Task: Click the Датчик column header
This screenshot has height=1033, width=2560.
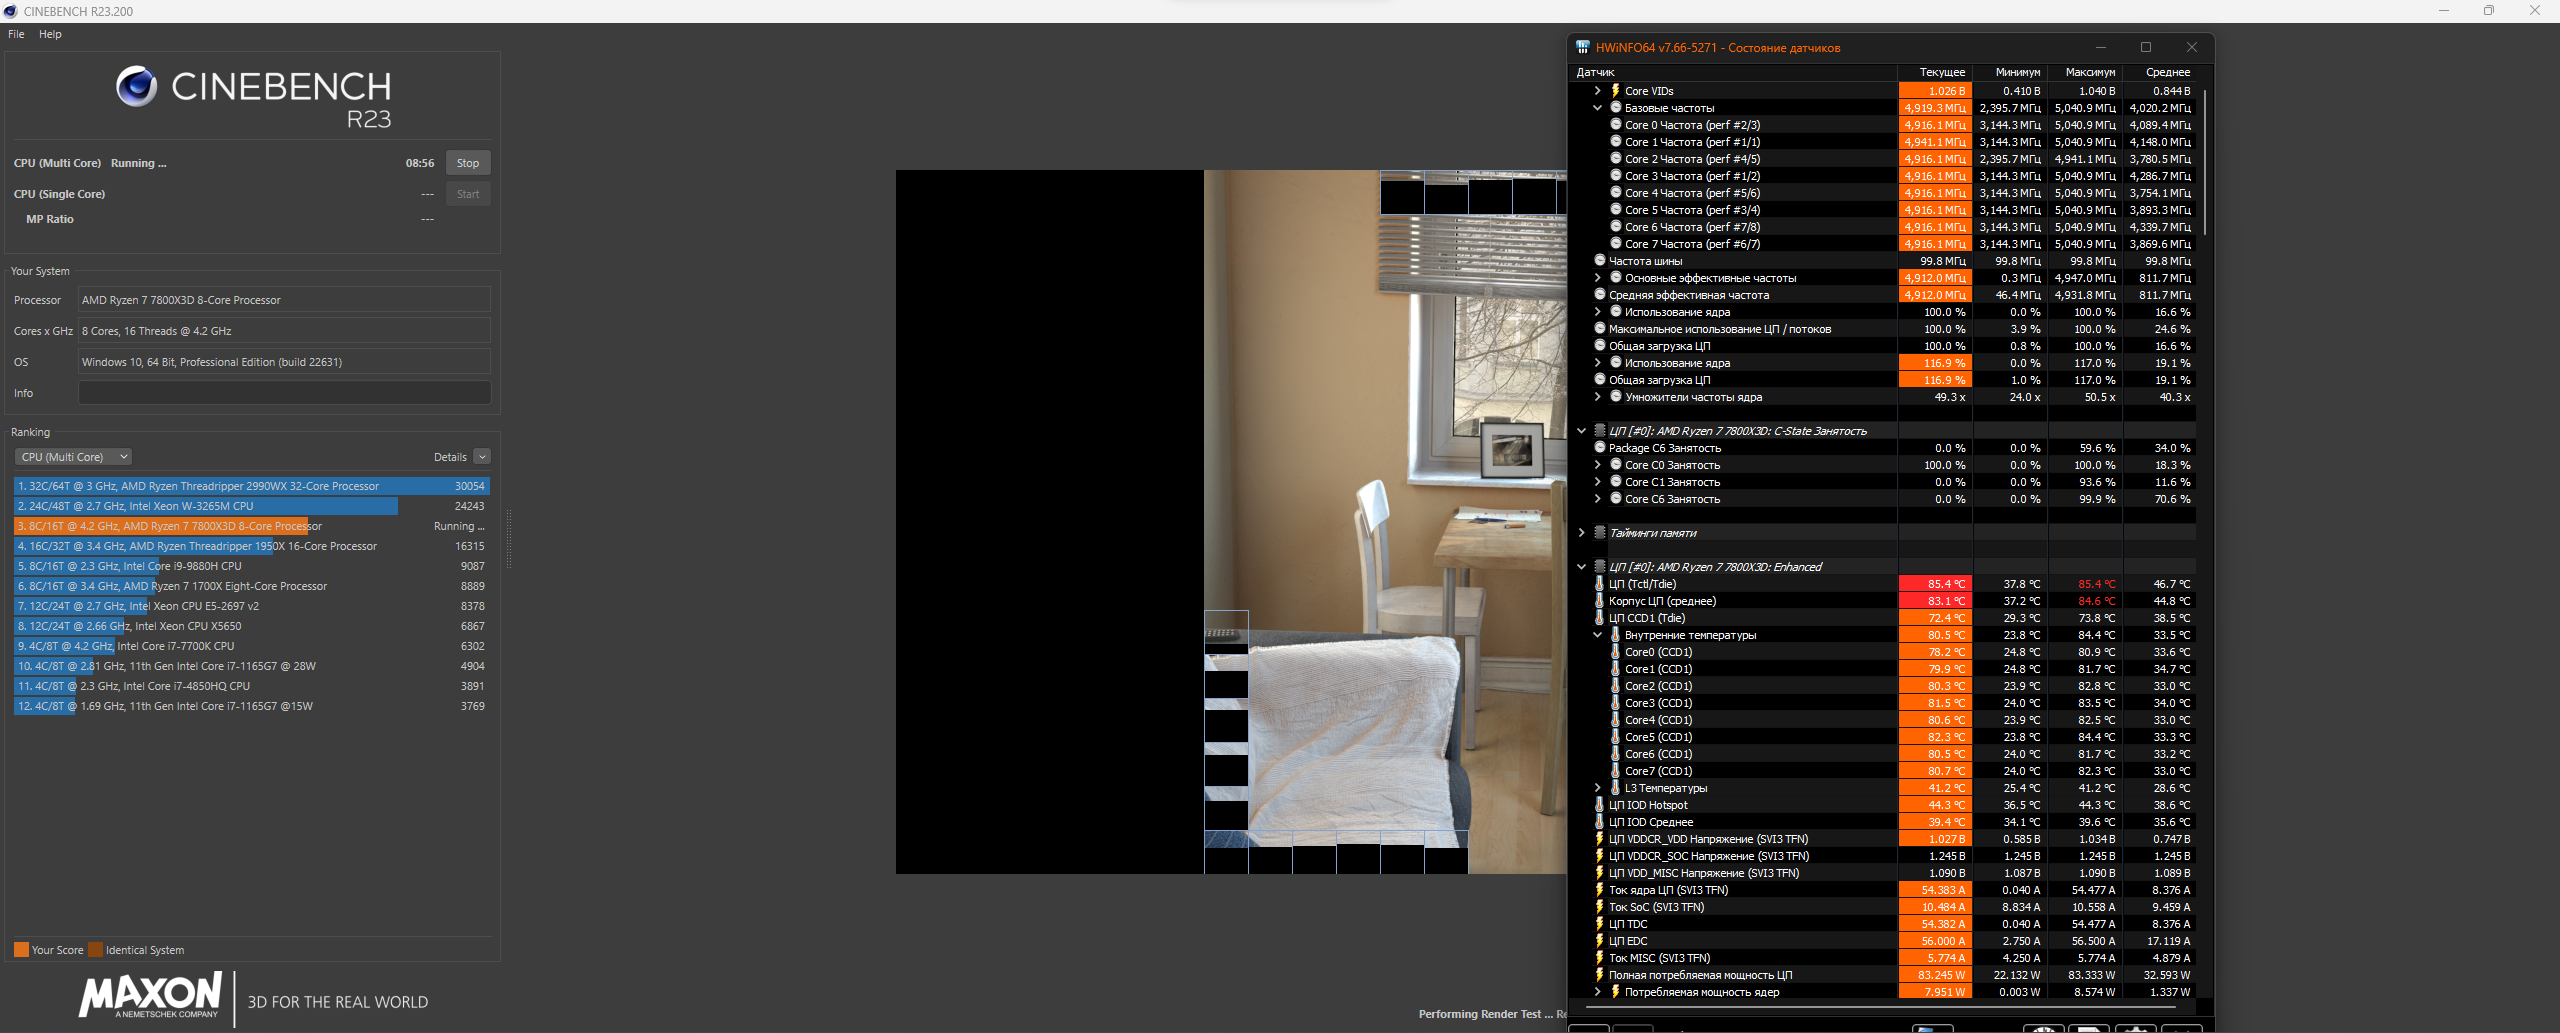Action: click(1734, 72)
